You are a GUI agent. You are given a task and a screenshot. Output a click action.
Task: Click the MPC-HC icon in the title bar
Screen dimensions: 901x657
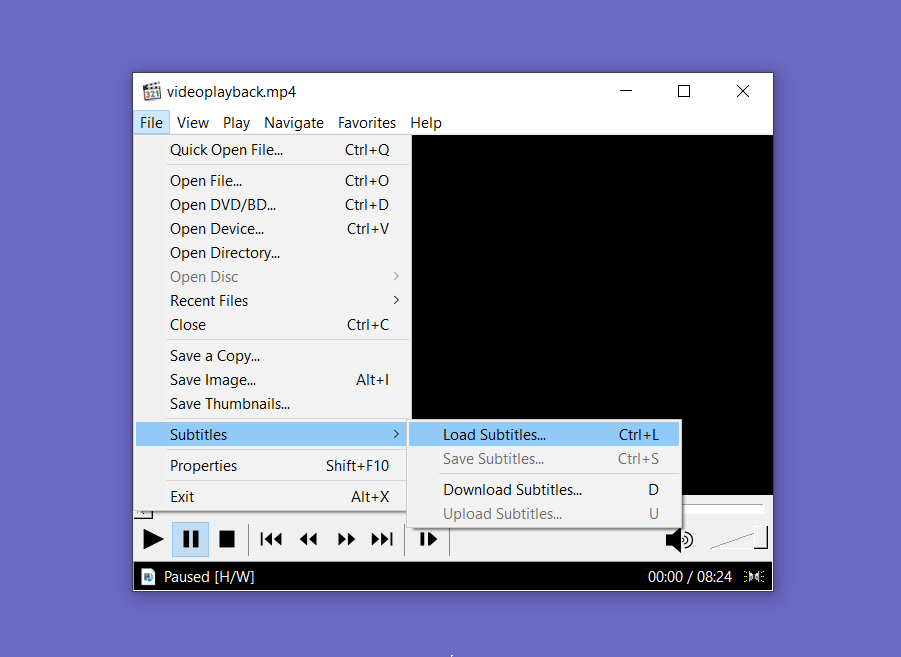coord(152,91)
